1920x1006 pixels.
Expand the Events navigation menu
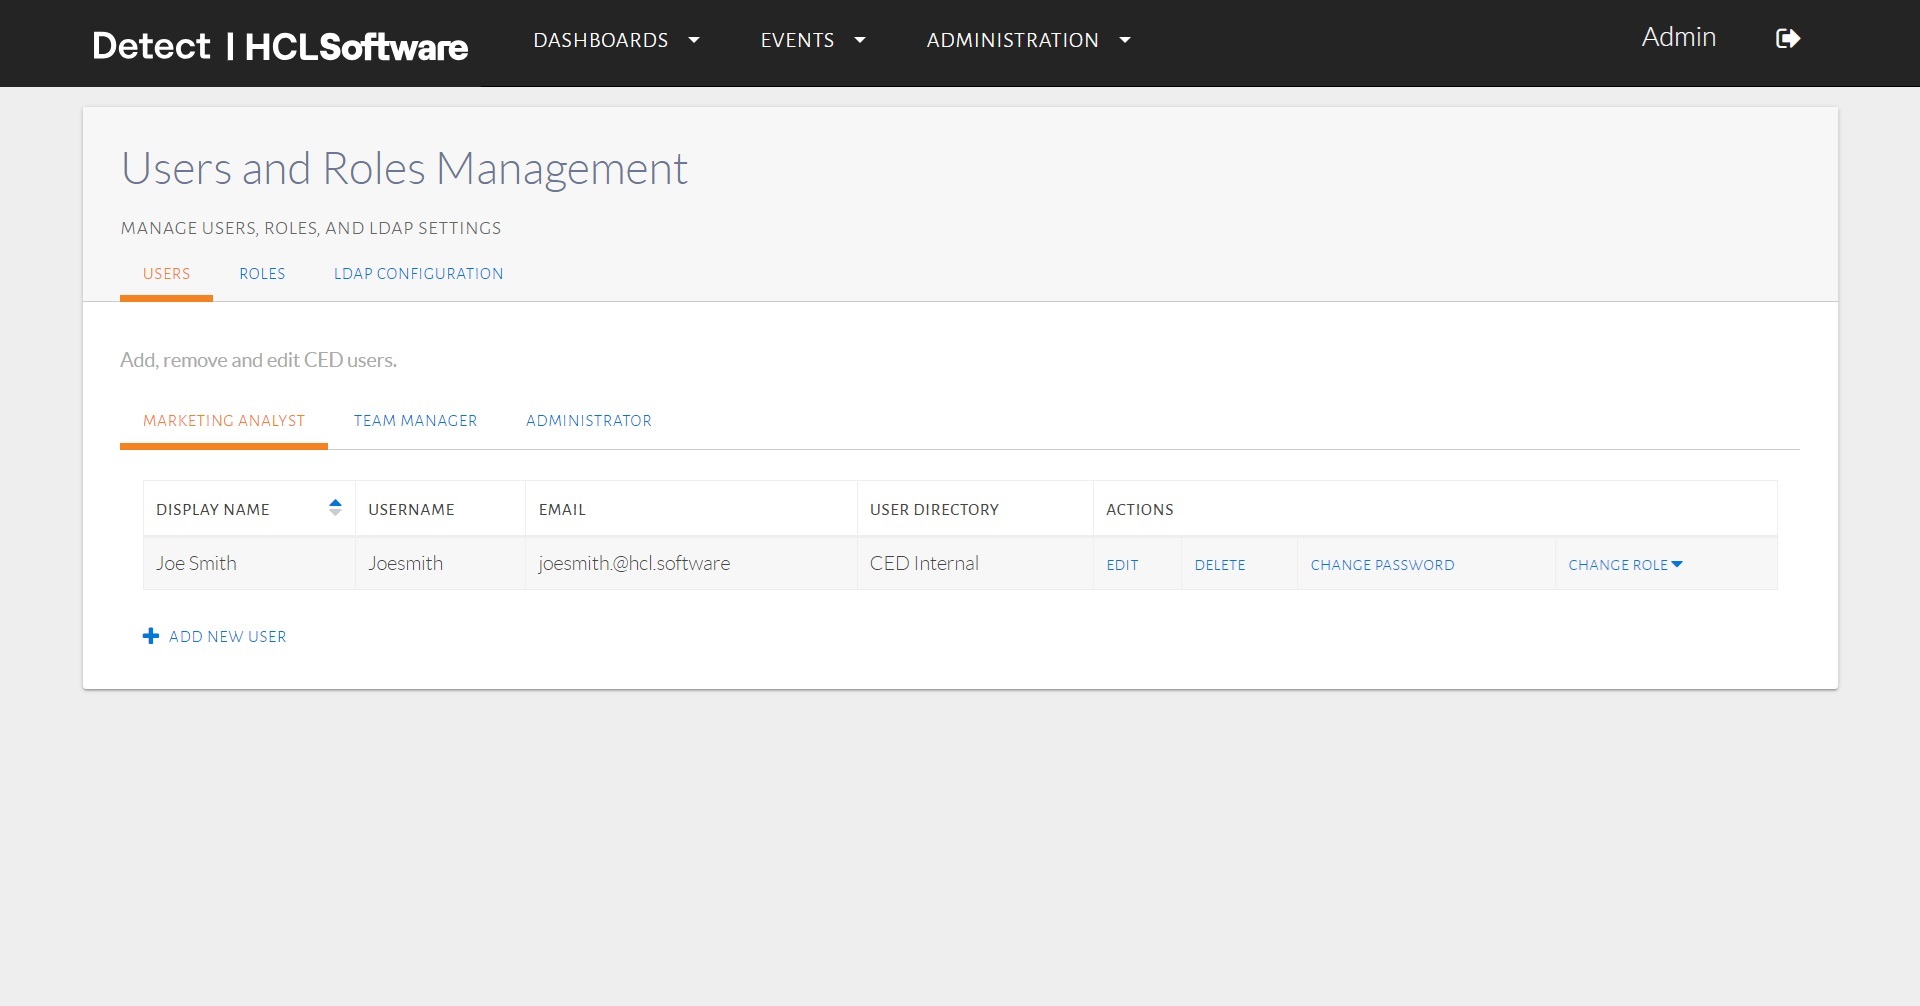(x=812, y=41)
